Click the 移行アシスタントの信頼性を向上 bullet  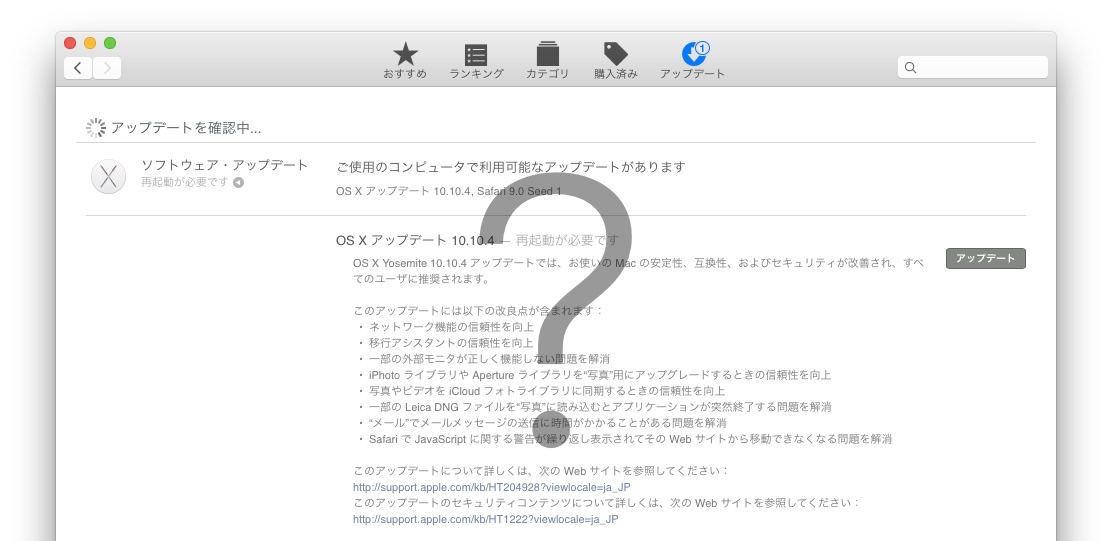(451, 343)
